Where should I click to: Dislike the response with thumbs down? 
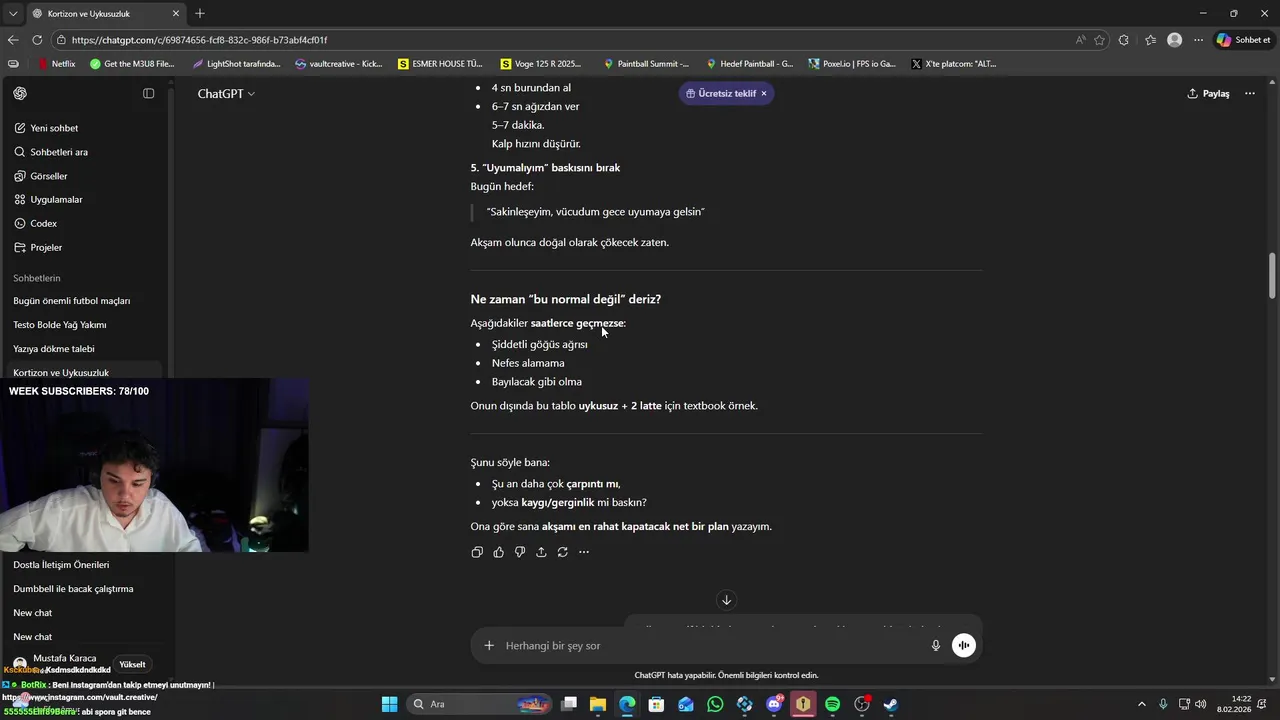520,552
